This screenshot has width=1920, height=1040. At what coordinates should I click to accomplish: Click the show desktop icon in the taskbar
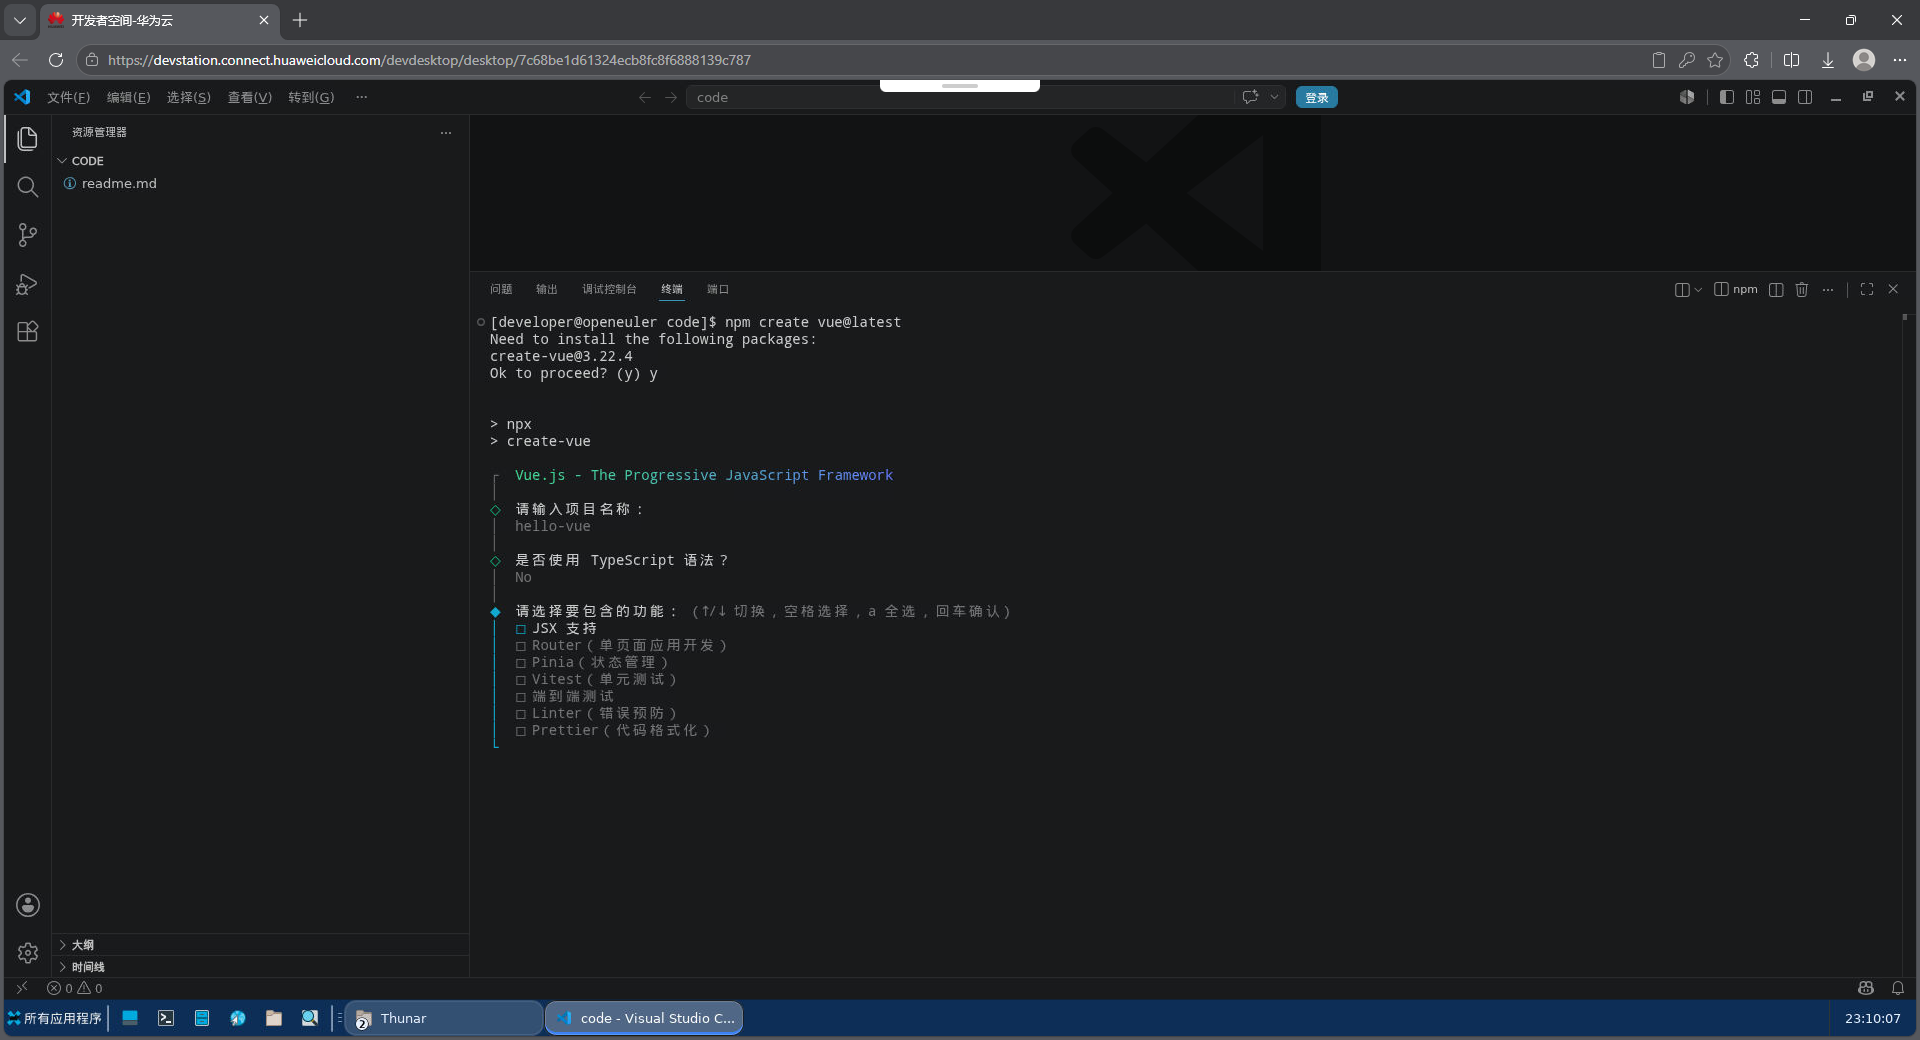130,1018
